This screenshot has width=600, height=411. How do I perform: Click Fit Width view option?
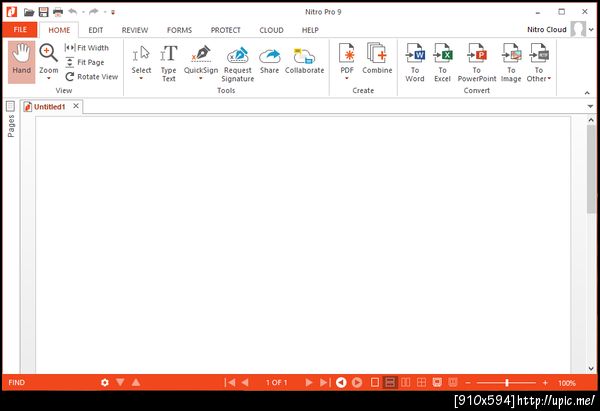(87, 48)
